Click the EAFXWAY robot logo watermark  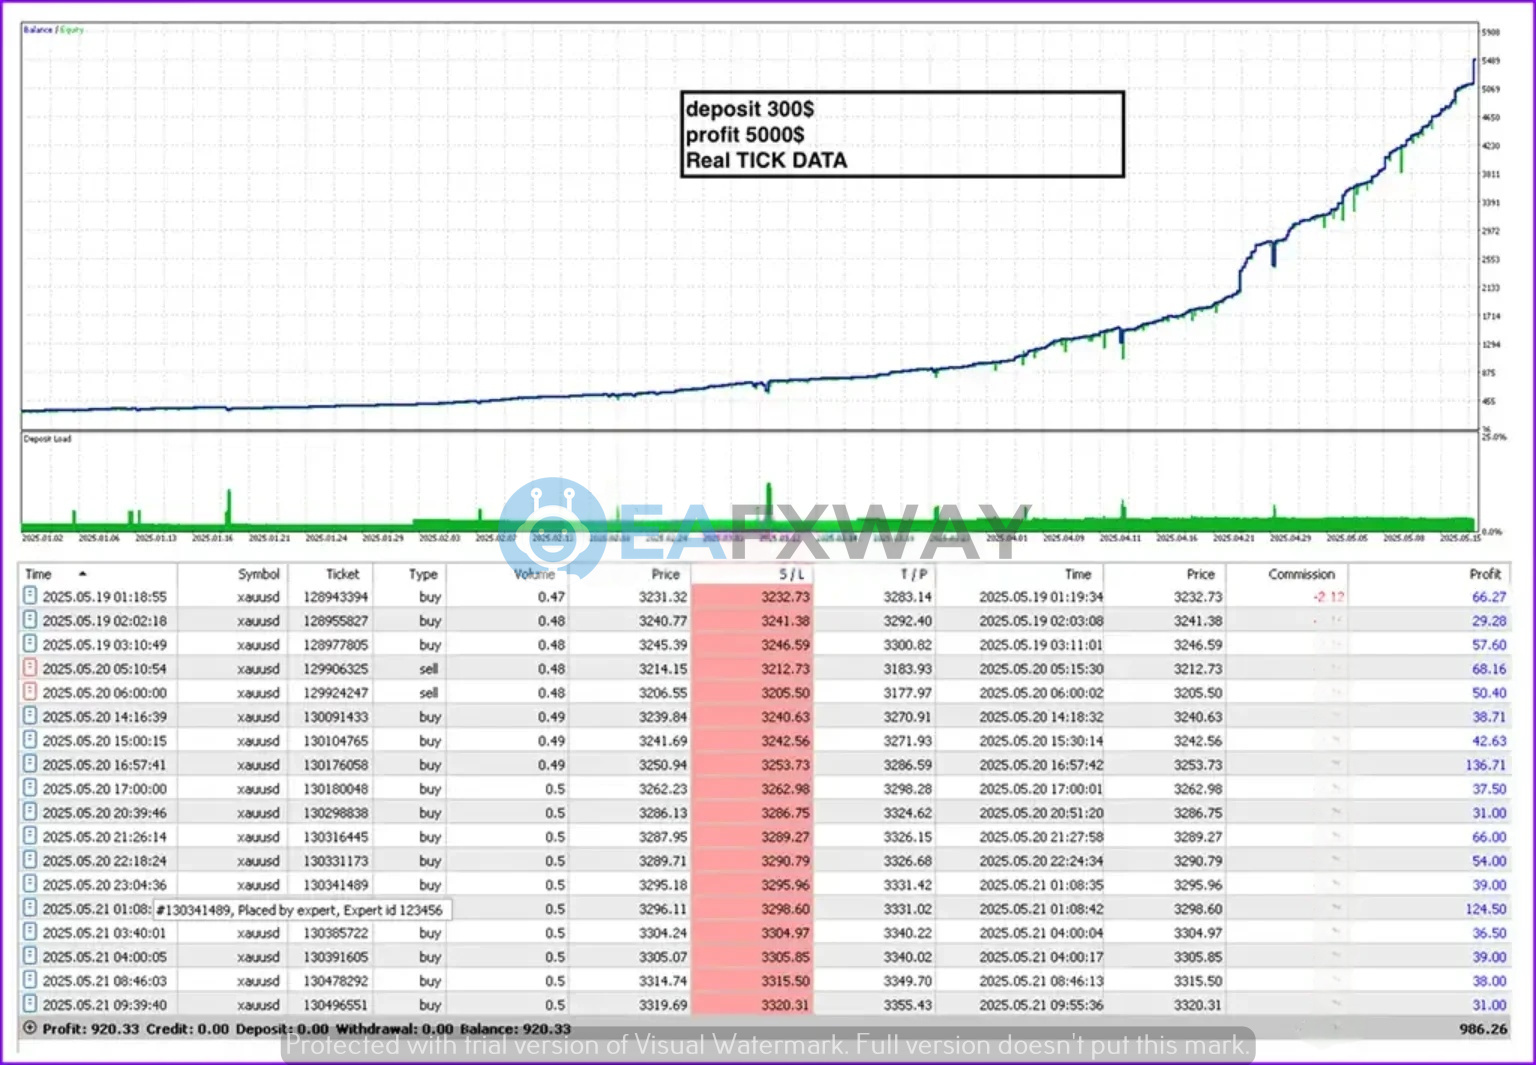tap(551, 527)
